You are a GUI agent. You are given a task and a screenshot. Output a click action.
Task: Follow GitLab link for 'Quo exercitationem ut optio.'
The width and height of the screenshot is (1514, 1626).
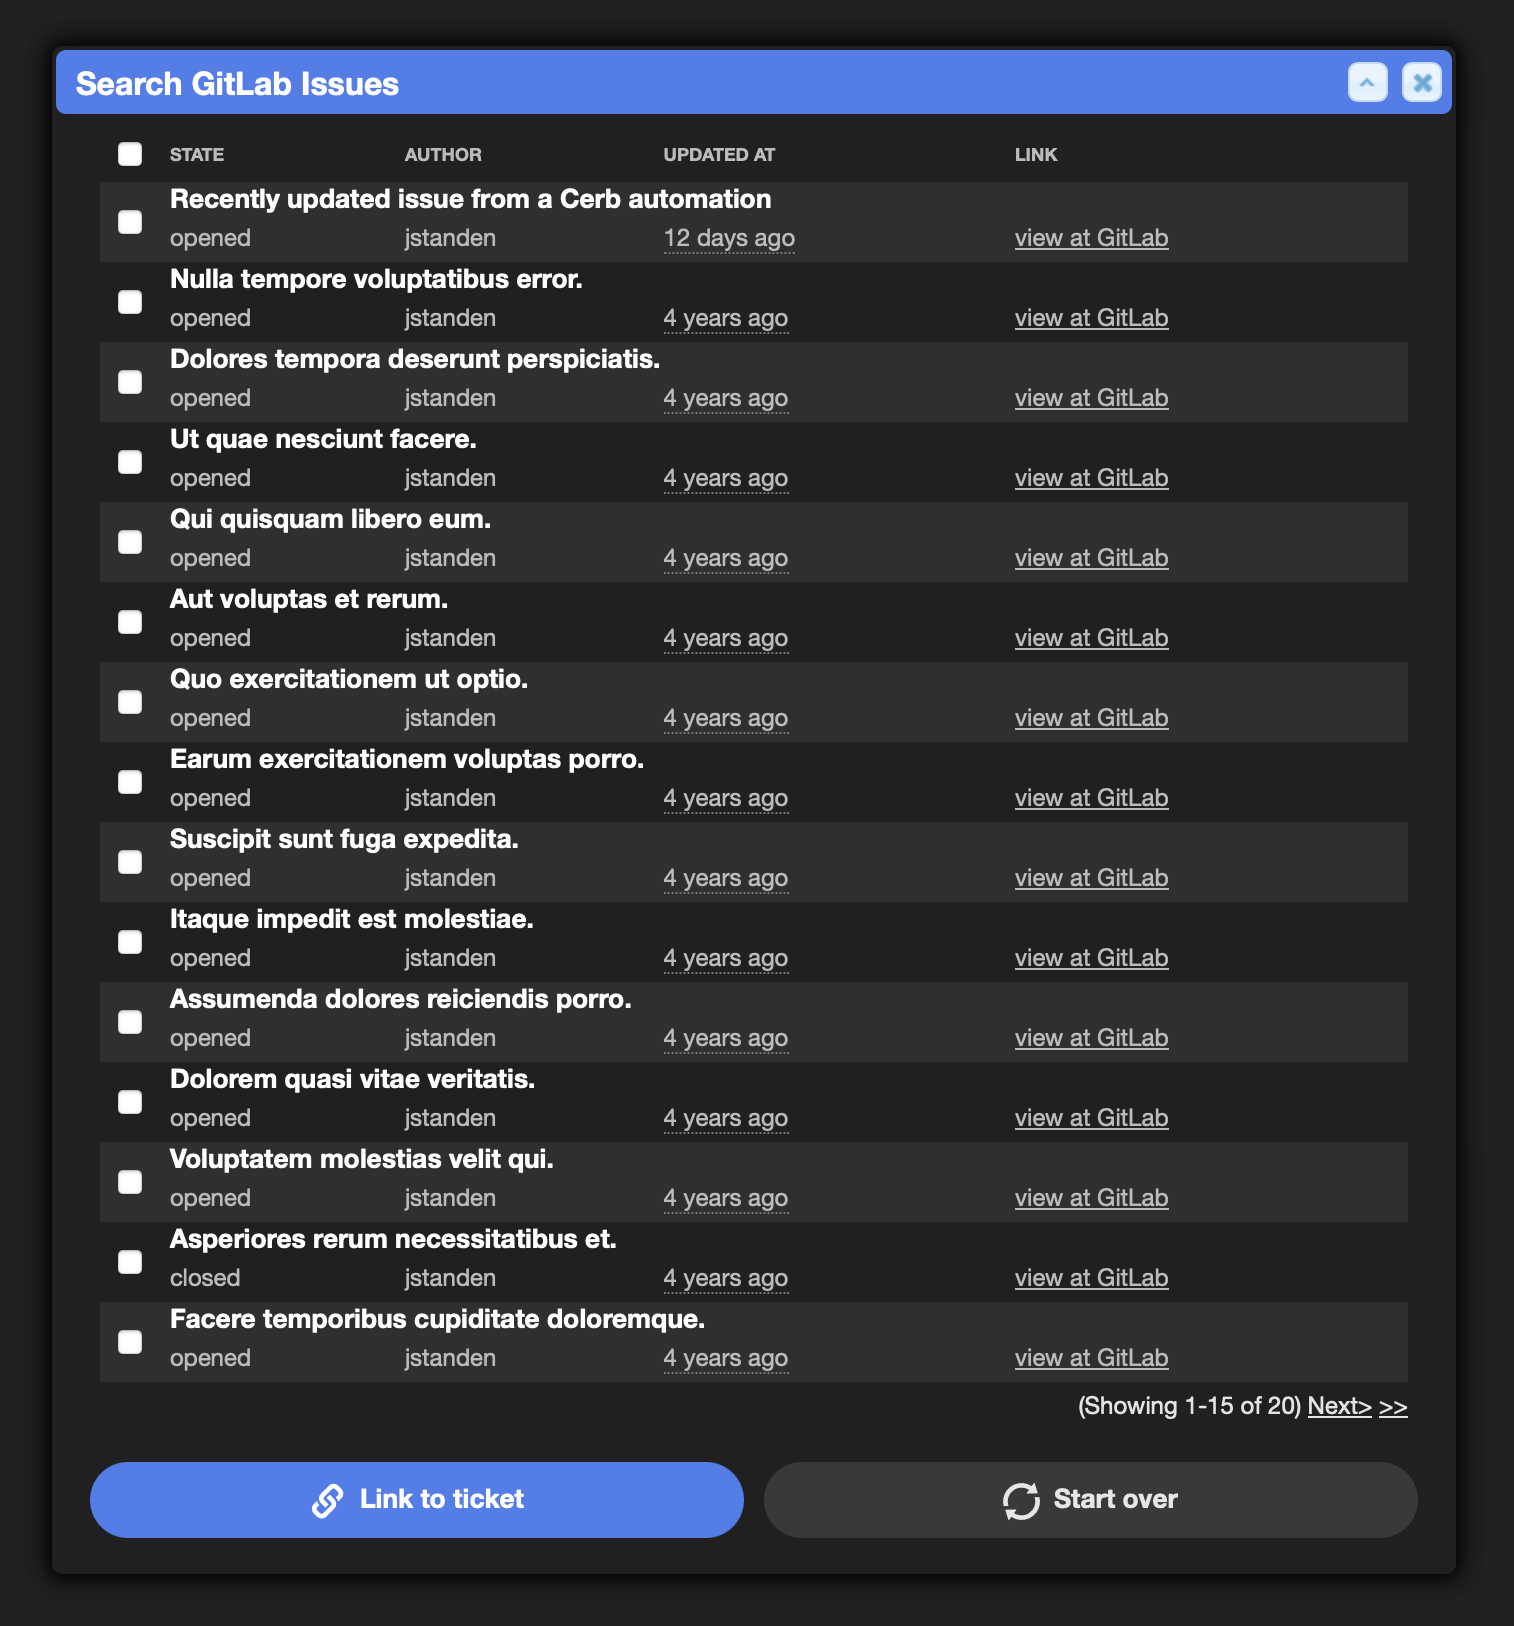coord(1091,718)
